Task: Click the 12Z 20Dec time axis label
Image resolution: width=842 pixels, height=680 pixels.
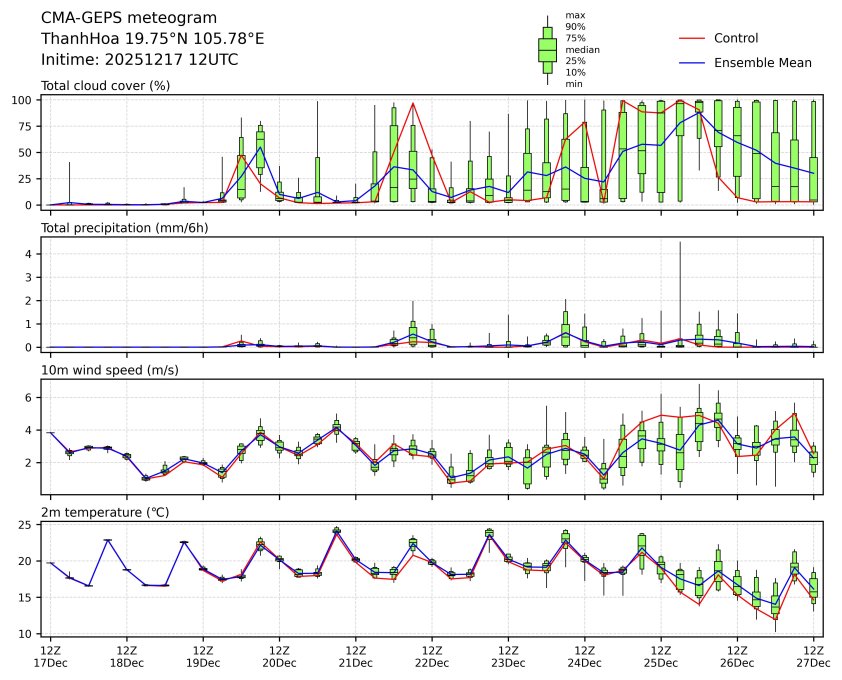Action: click(x=279, y=656)
